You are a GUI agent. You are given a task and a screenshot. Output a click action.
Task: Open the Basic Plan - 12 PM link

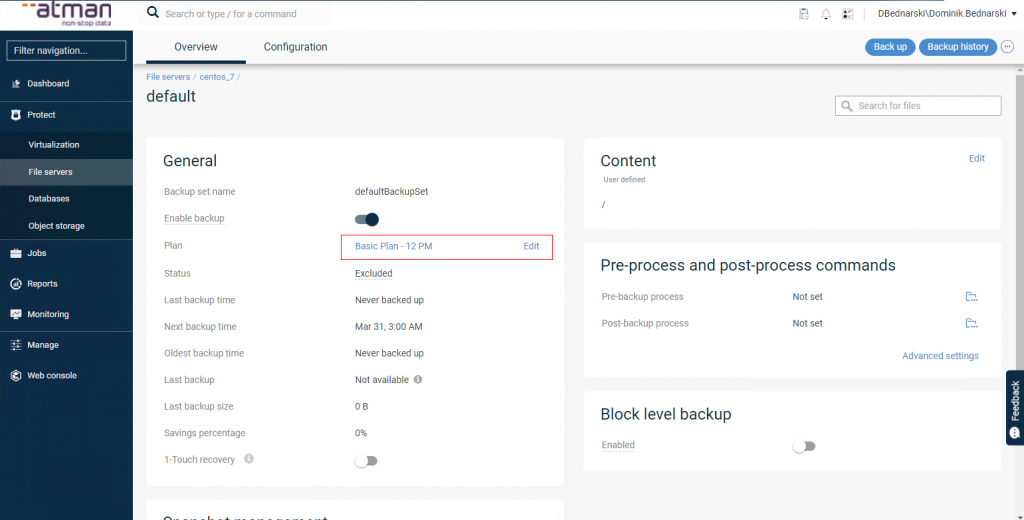tap(393, 246)
